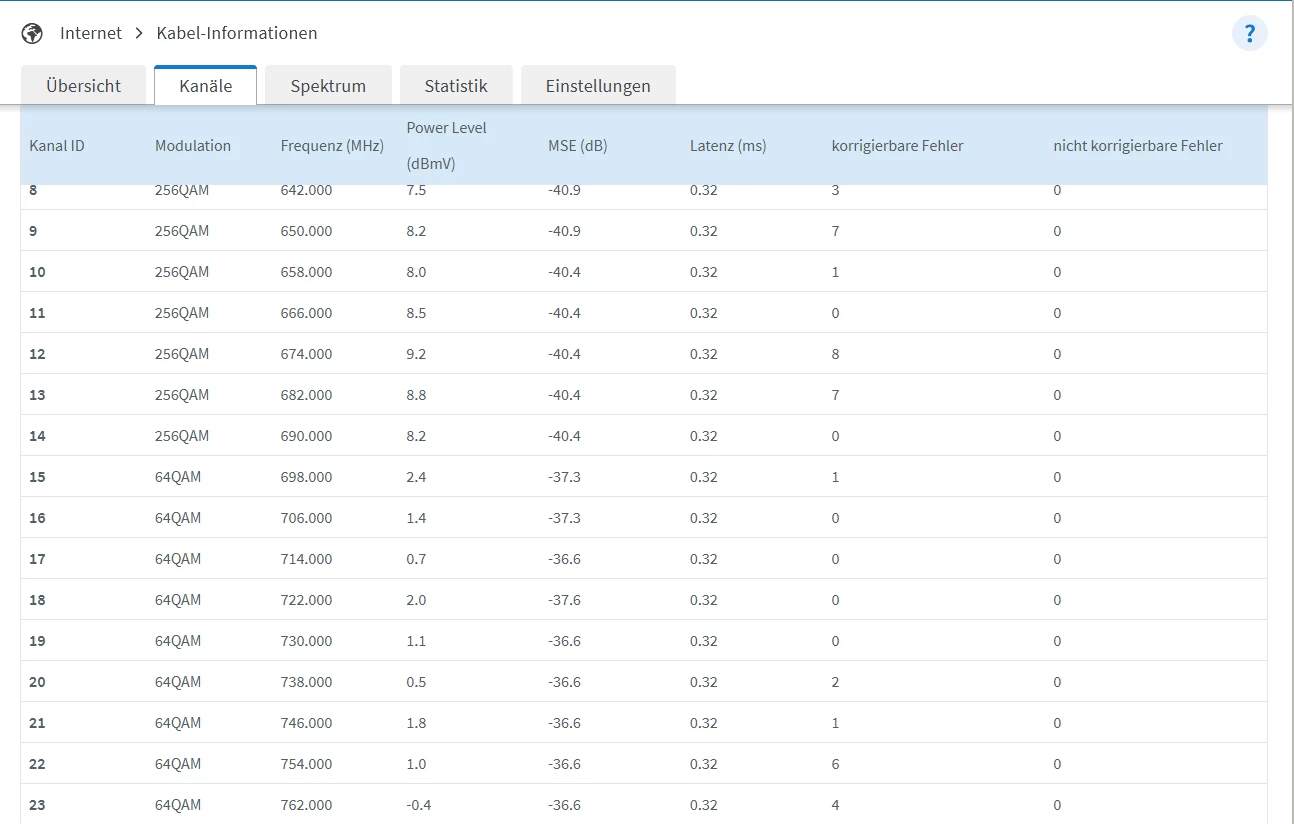Screen dimensions: 1294x824
Task: Click the Kabel-Informationen breadcrumb text
Action: [237, 33]
